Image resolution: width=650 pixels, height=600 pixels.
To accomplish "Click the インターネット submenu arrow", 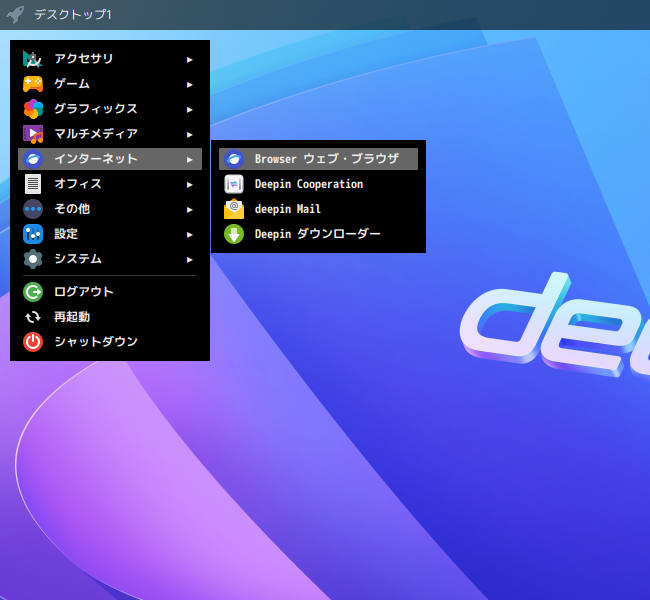I will pos(189,160).
